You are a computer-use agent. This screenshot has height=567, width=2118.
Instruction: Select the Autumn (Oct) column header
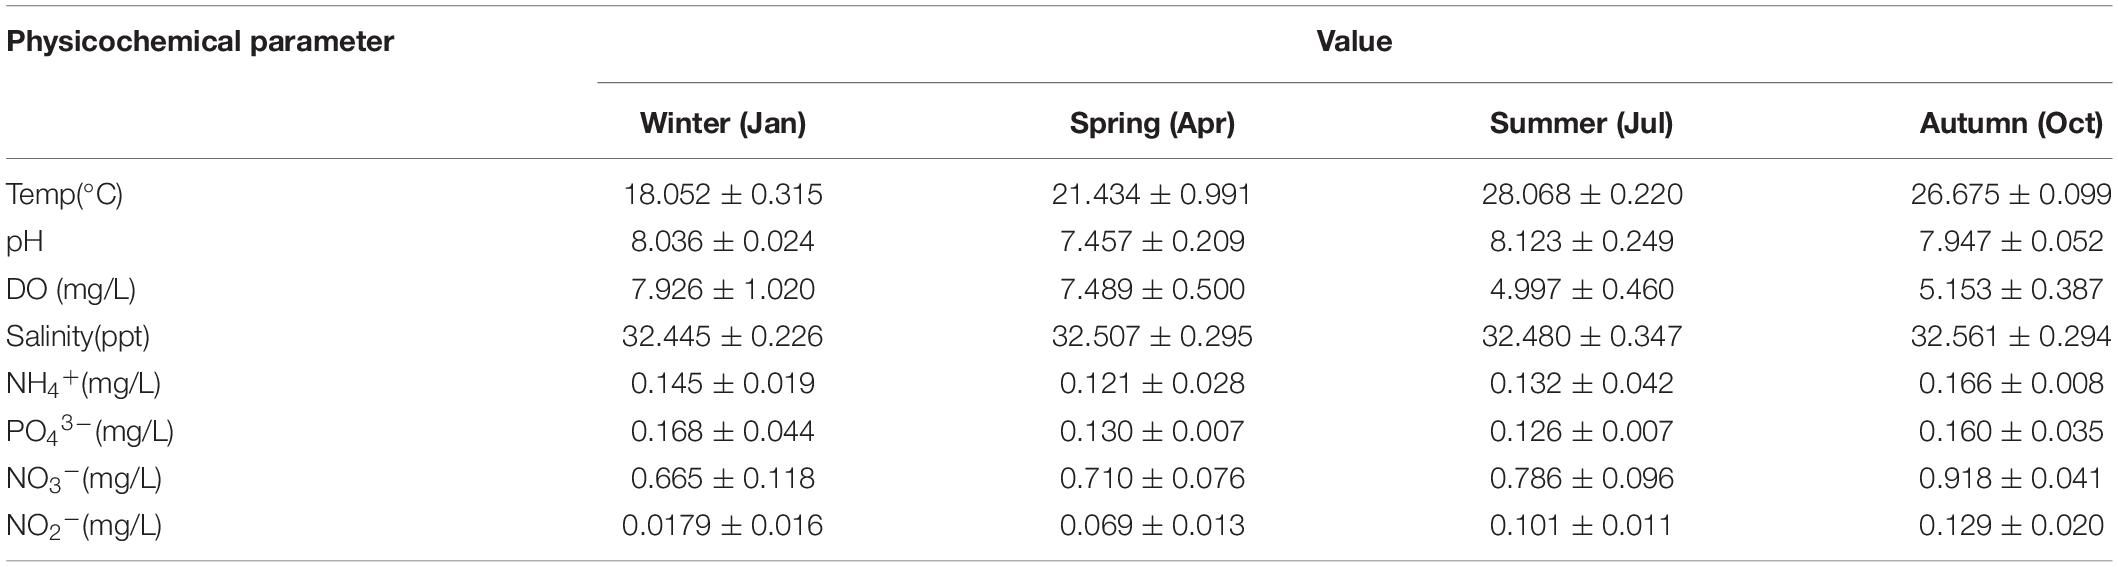2011,123
